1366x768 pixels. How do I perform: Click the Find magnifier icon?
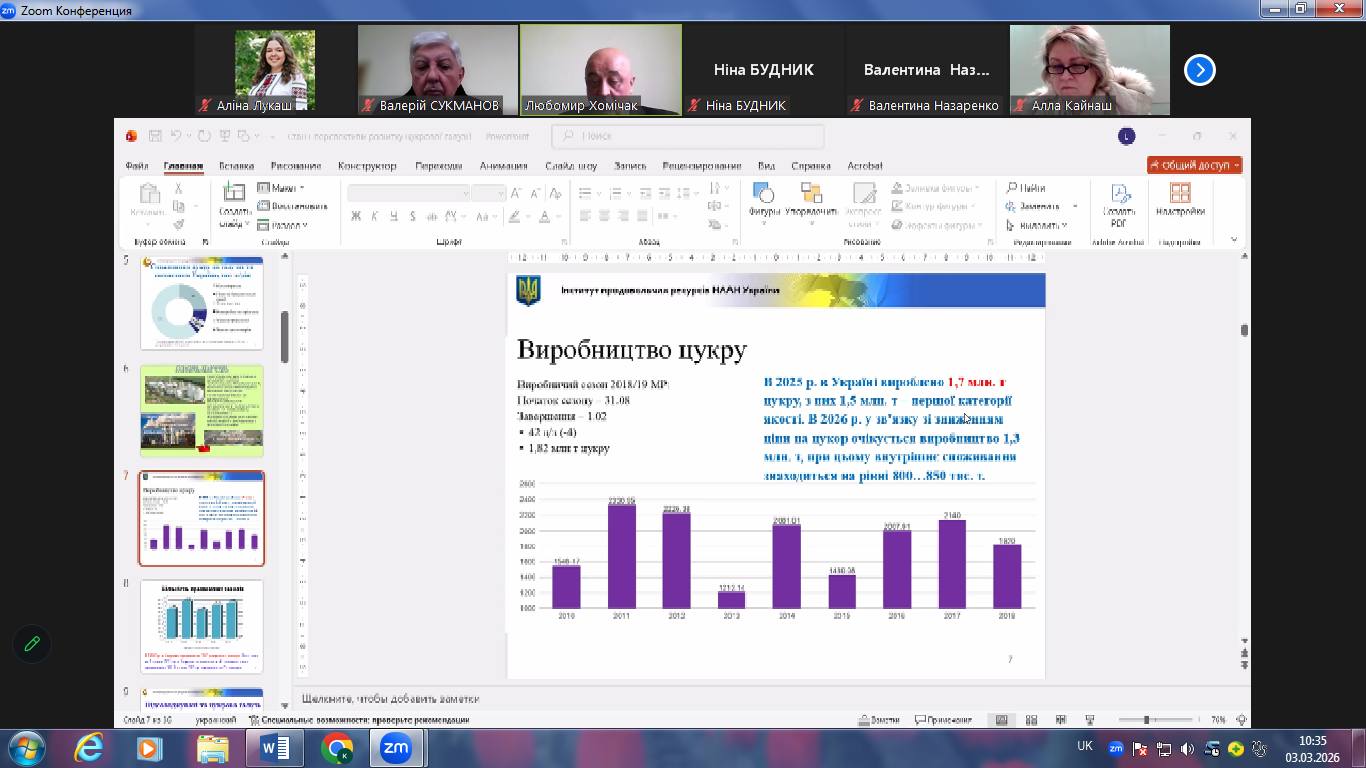click(x=1012, y=188)
